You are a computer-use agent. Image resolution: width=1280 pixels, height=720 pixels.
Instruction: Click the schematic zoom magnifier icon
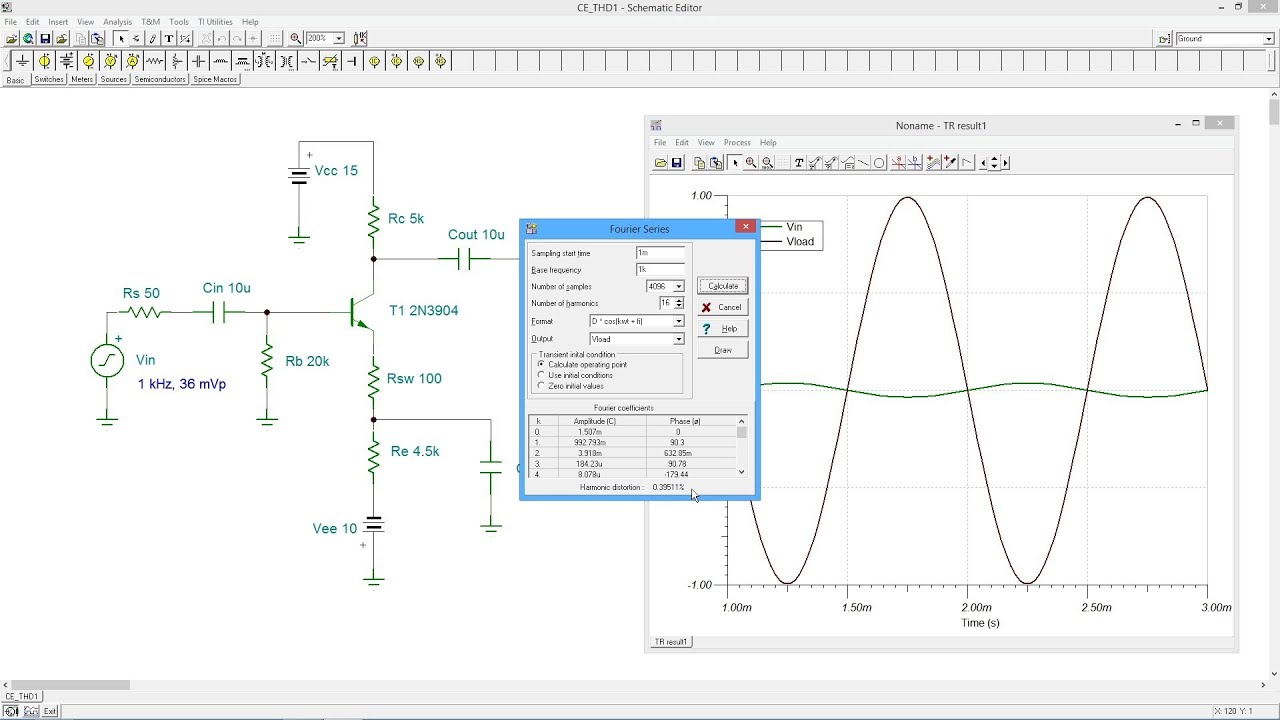pyautogui.click(x=296, y=38)
